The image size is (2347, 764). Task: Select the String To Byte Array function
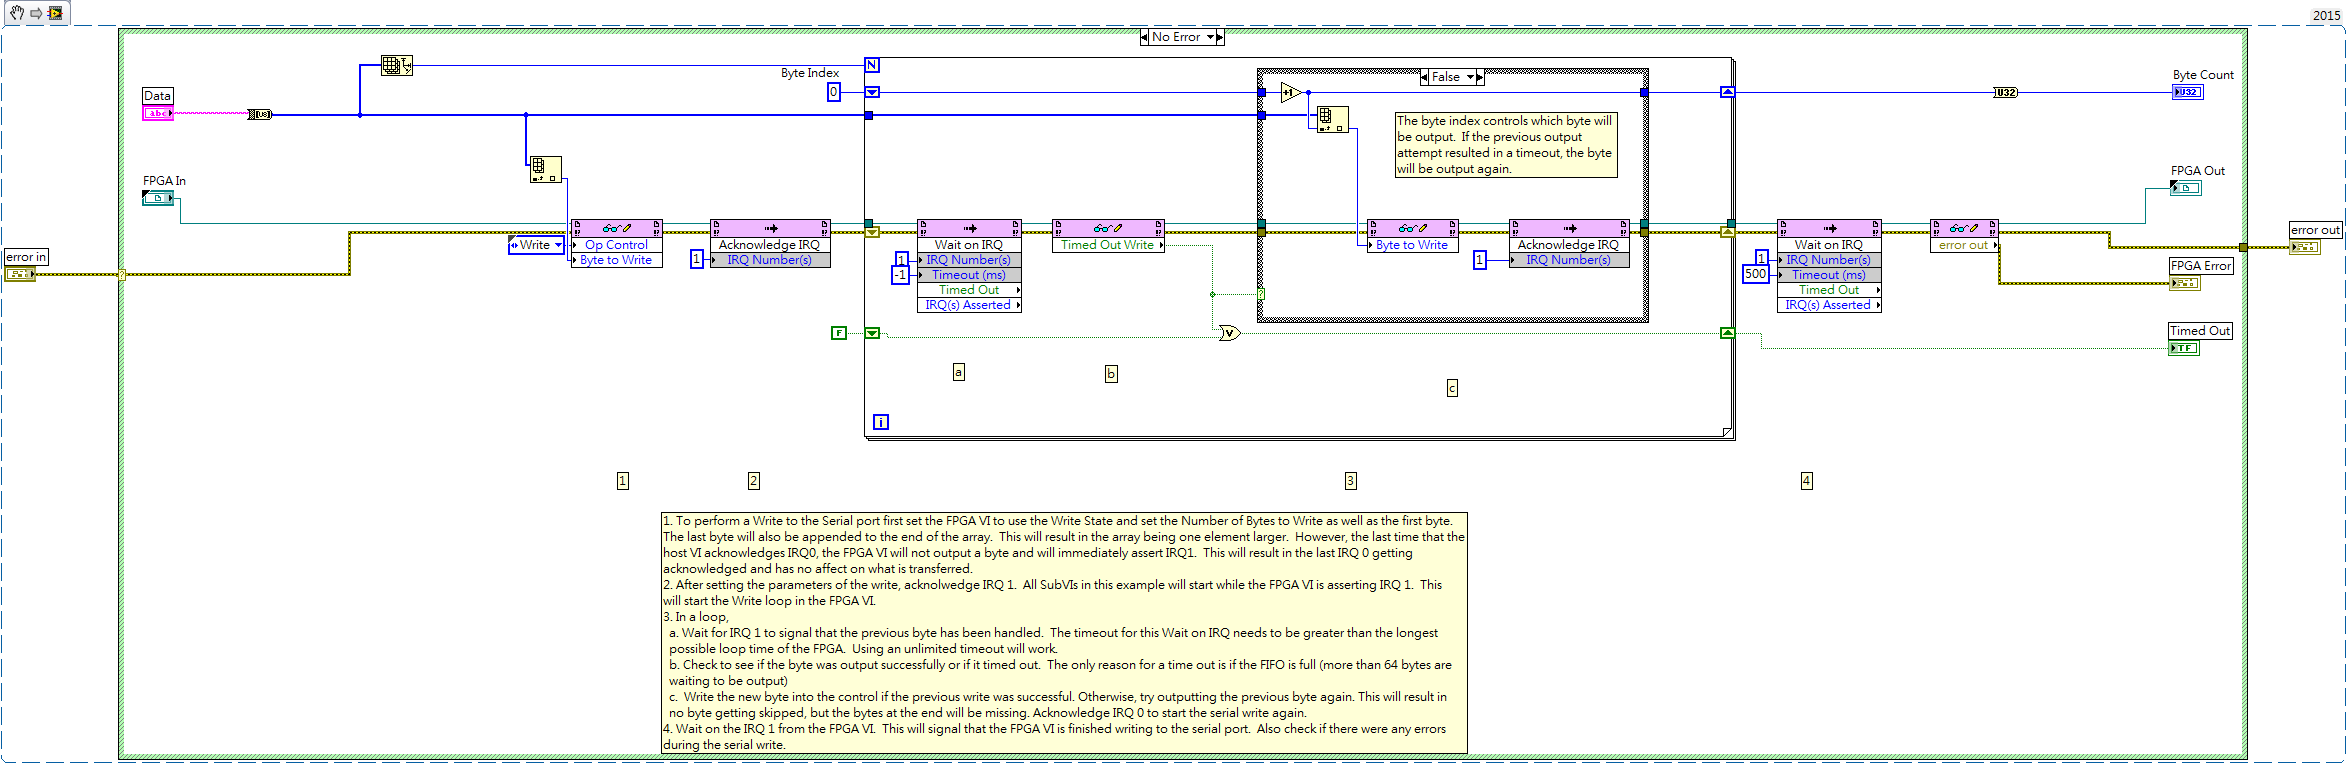click(x=260, y=115)
